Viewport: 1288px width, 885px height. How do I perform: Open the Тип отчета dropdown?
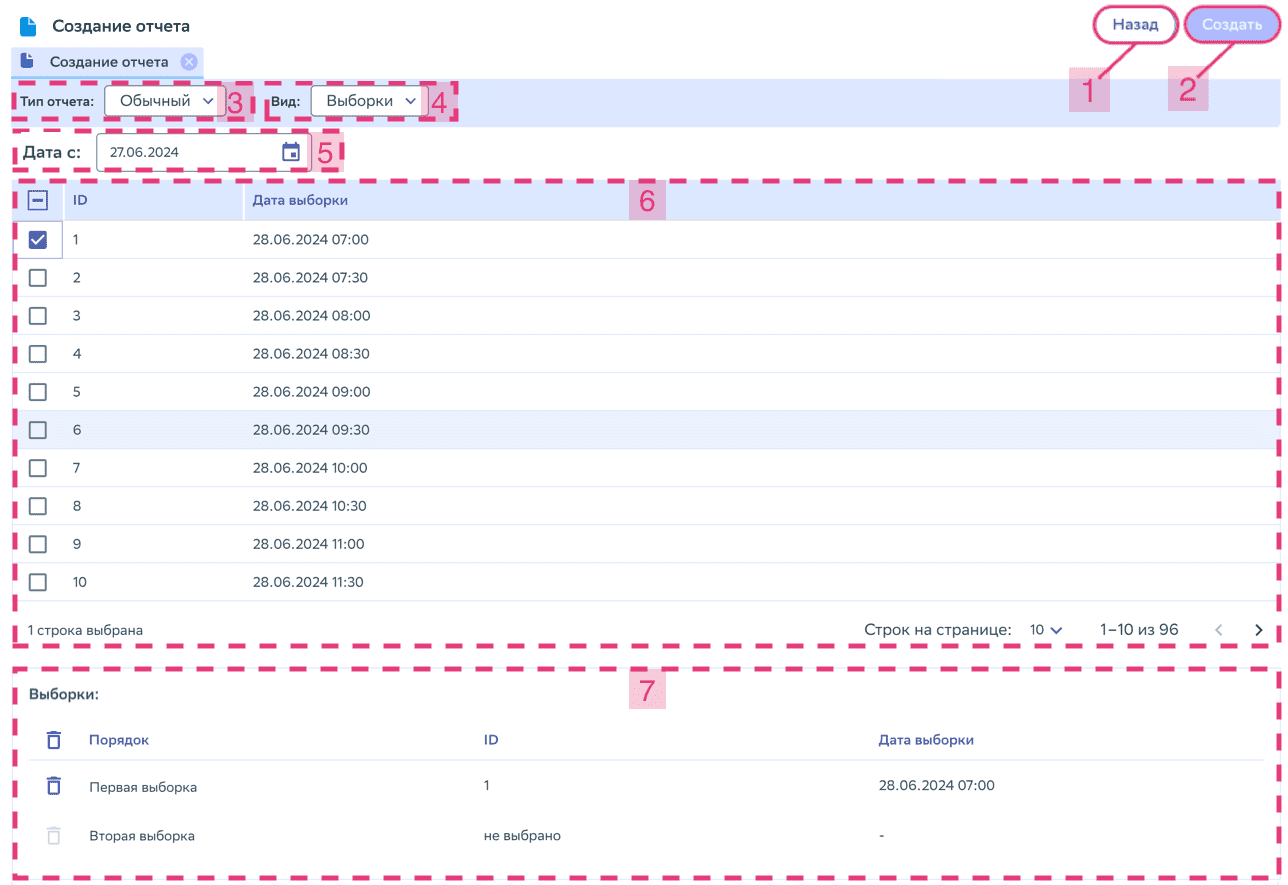(165, 101)
